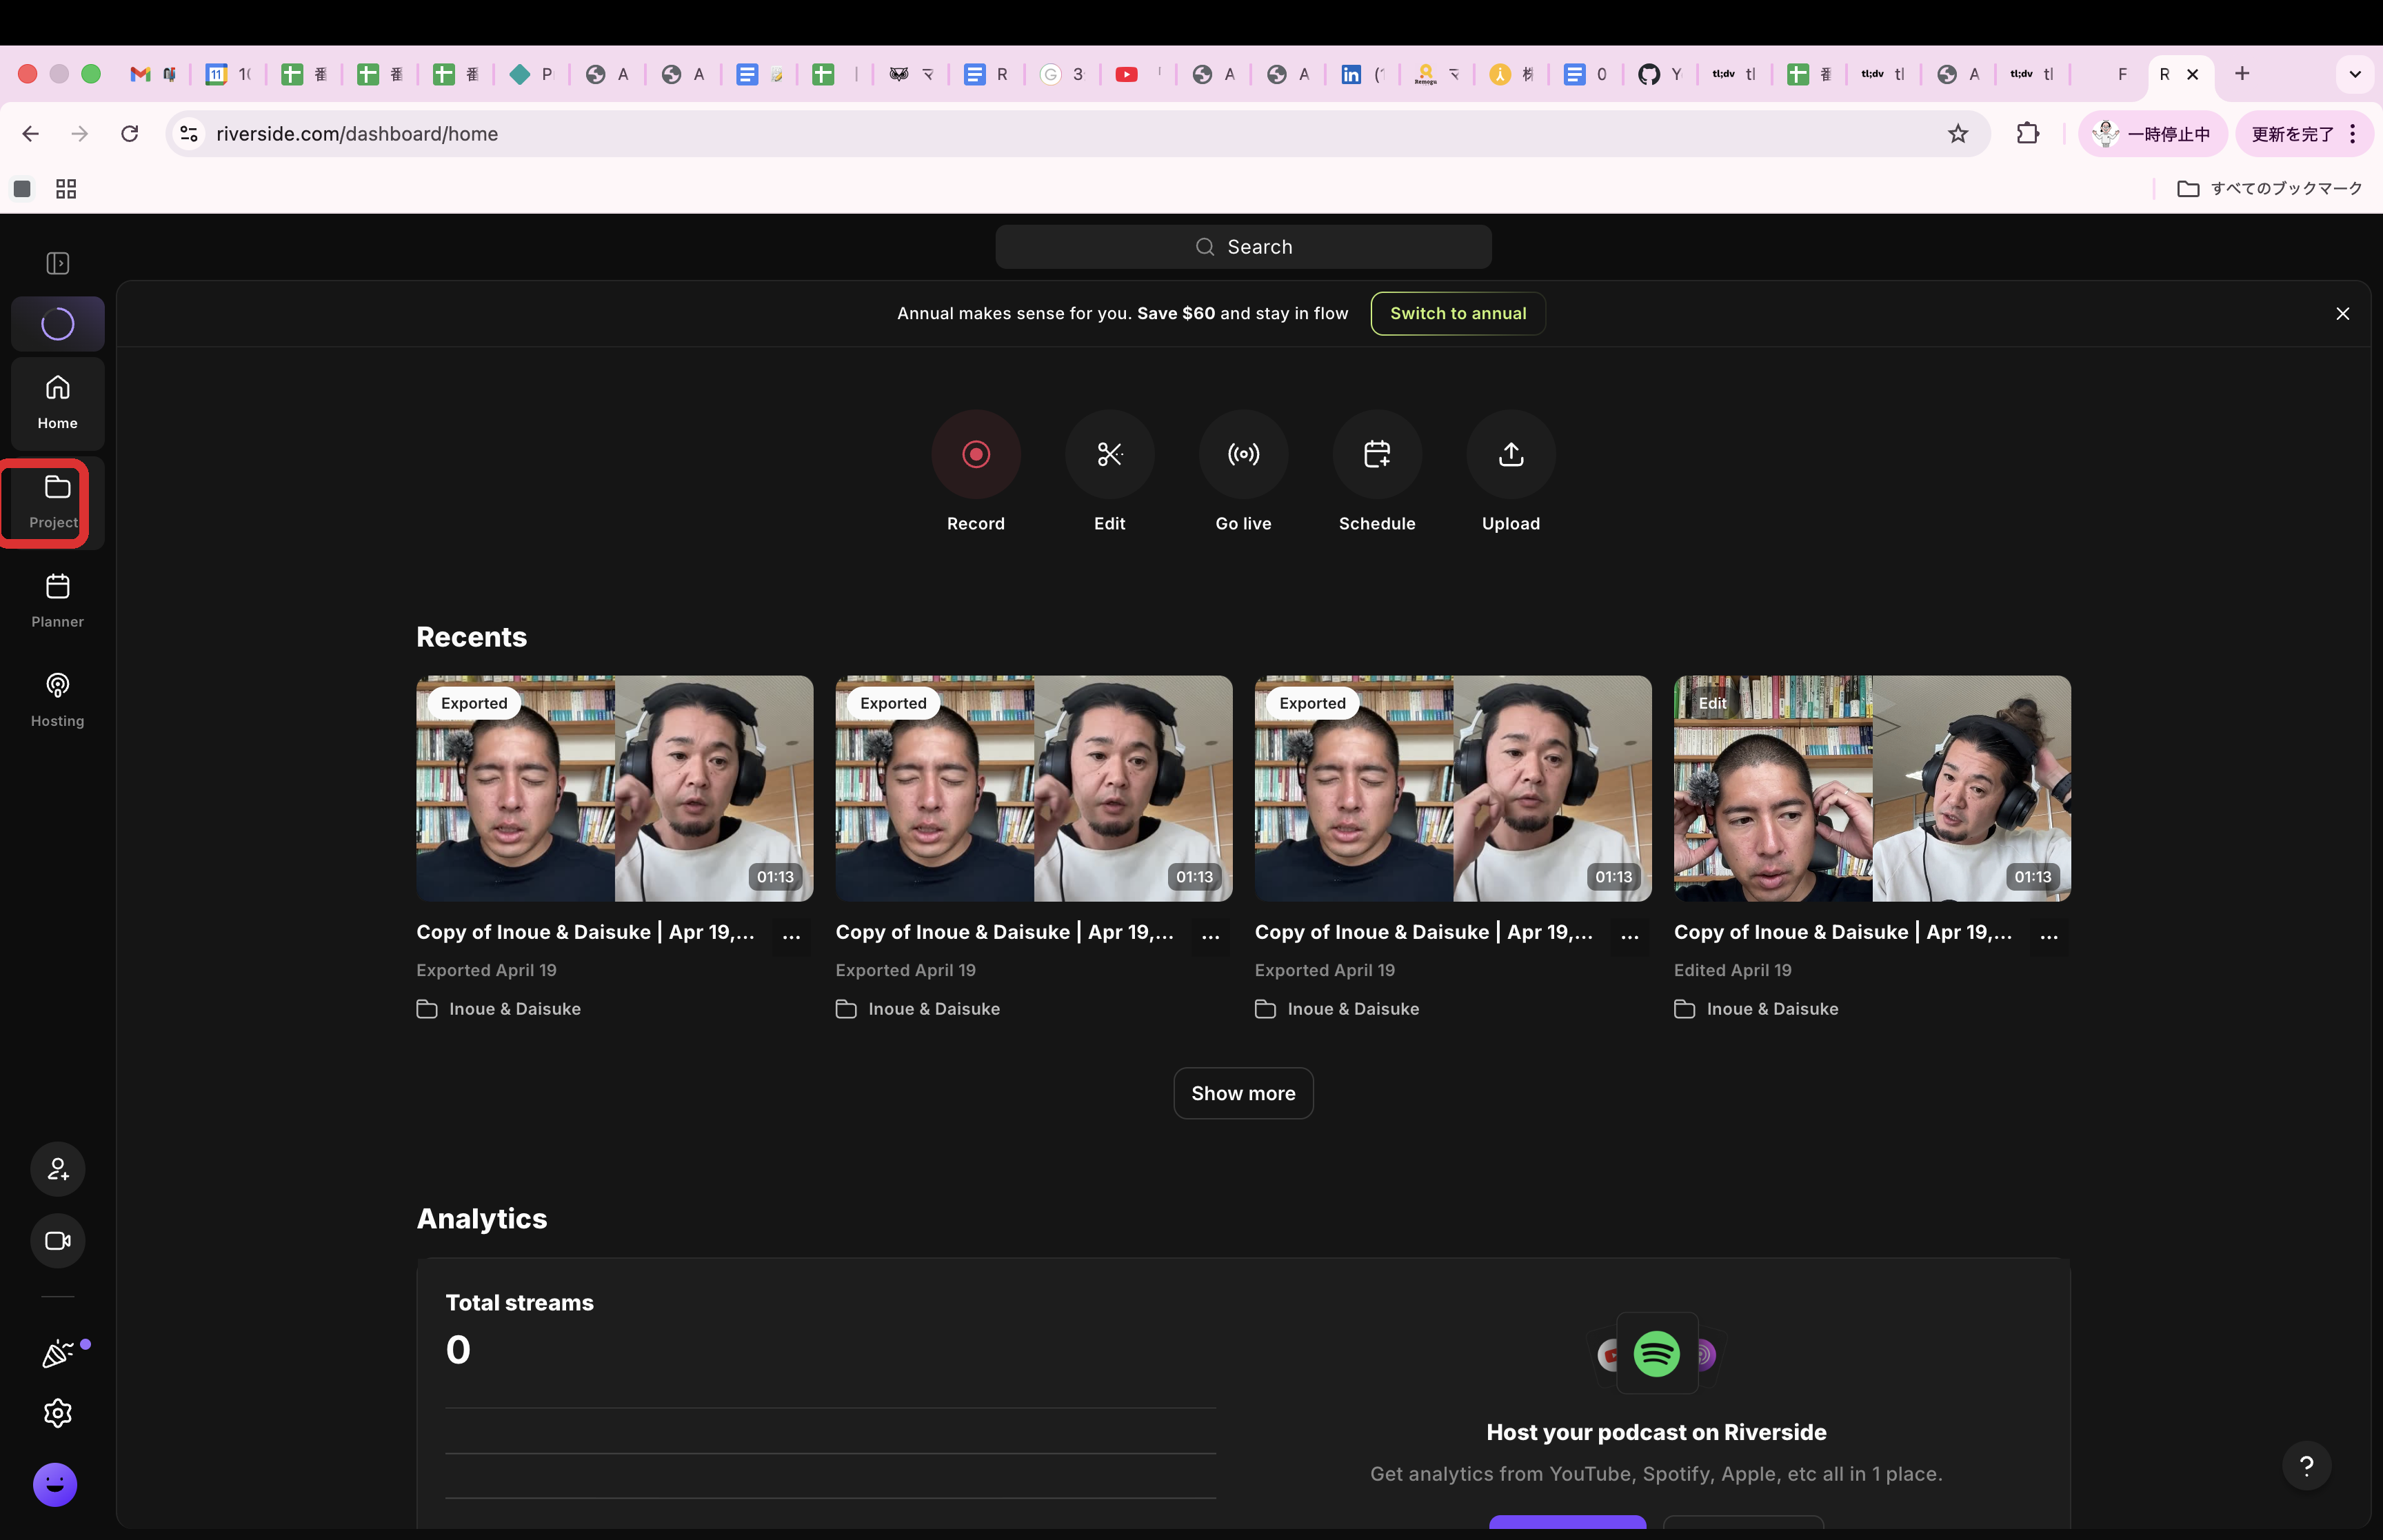Viewport: 2383px width, 1540px height.
Task: Click the Edit scissors icon
Action: click(x=1110, y=455)
